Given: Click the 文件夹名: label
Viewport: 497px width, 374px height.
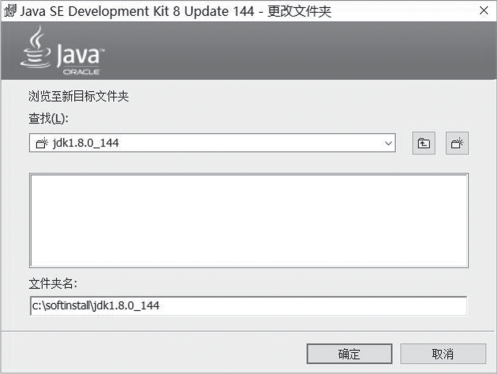Looking at the screenshot, I should click(x=53, y=284).
